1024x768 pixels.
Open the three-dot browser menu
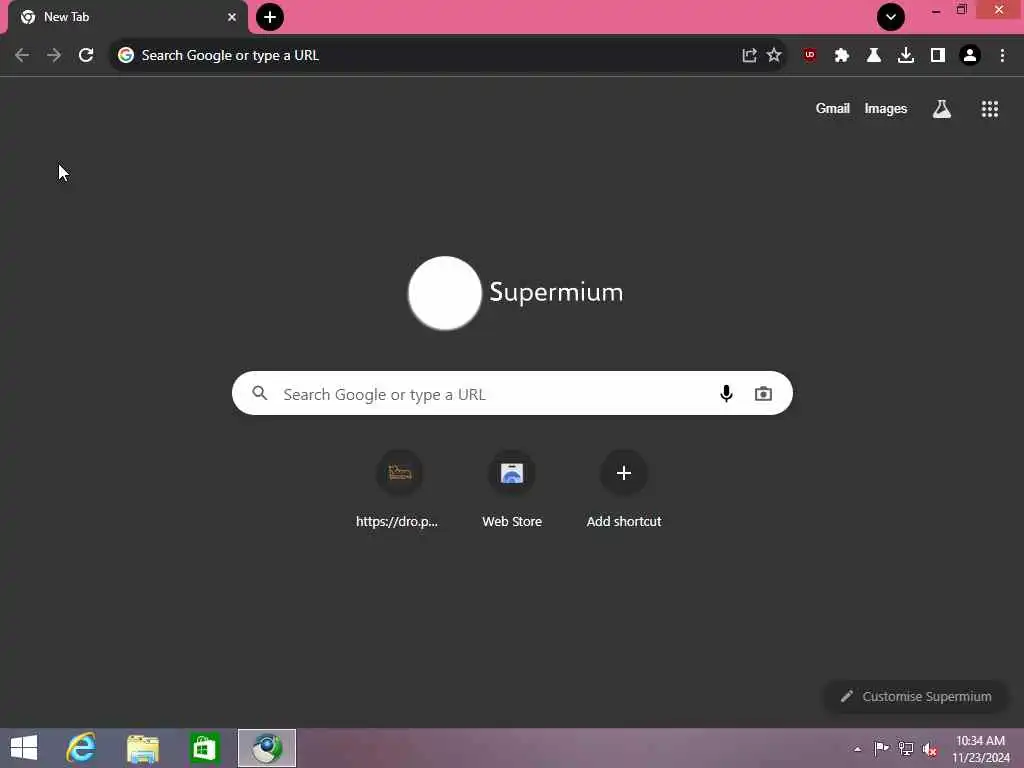coord(1002,55)
